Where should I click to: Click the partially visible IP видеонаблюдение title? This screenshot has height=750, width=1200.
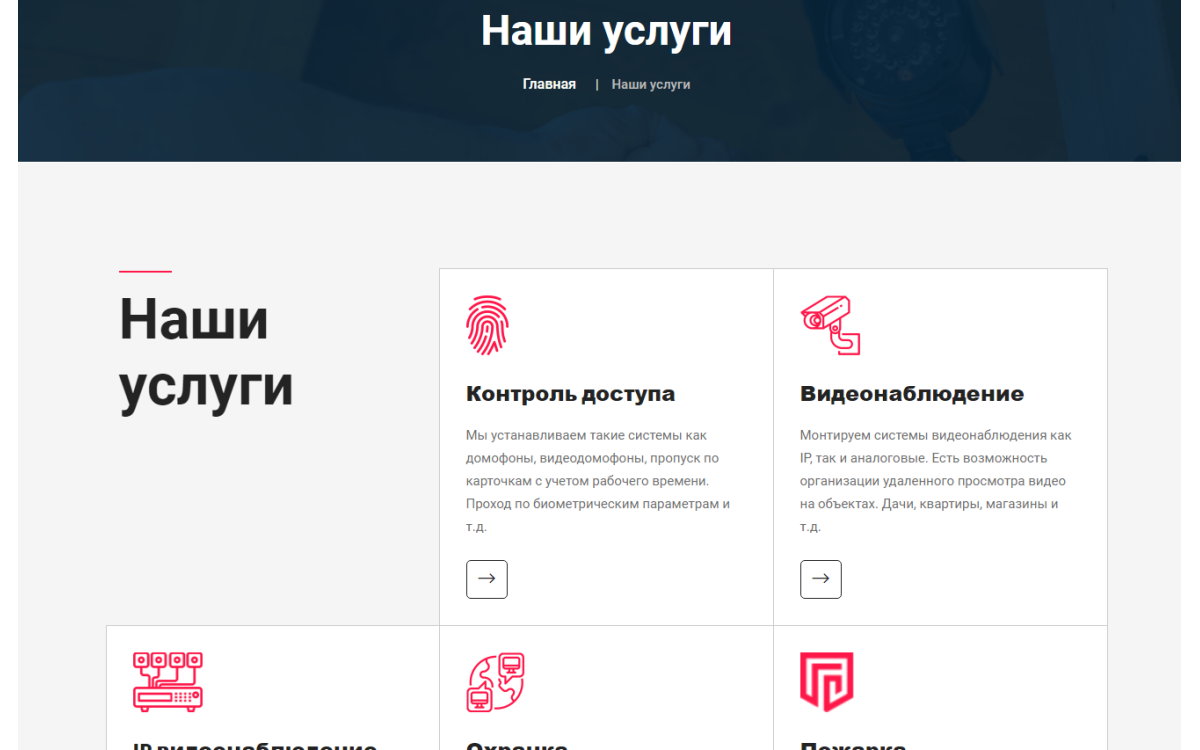255,745
